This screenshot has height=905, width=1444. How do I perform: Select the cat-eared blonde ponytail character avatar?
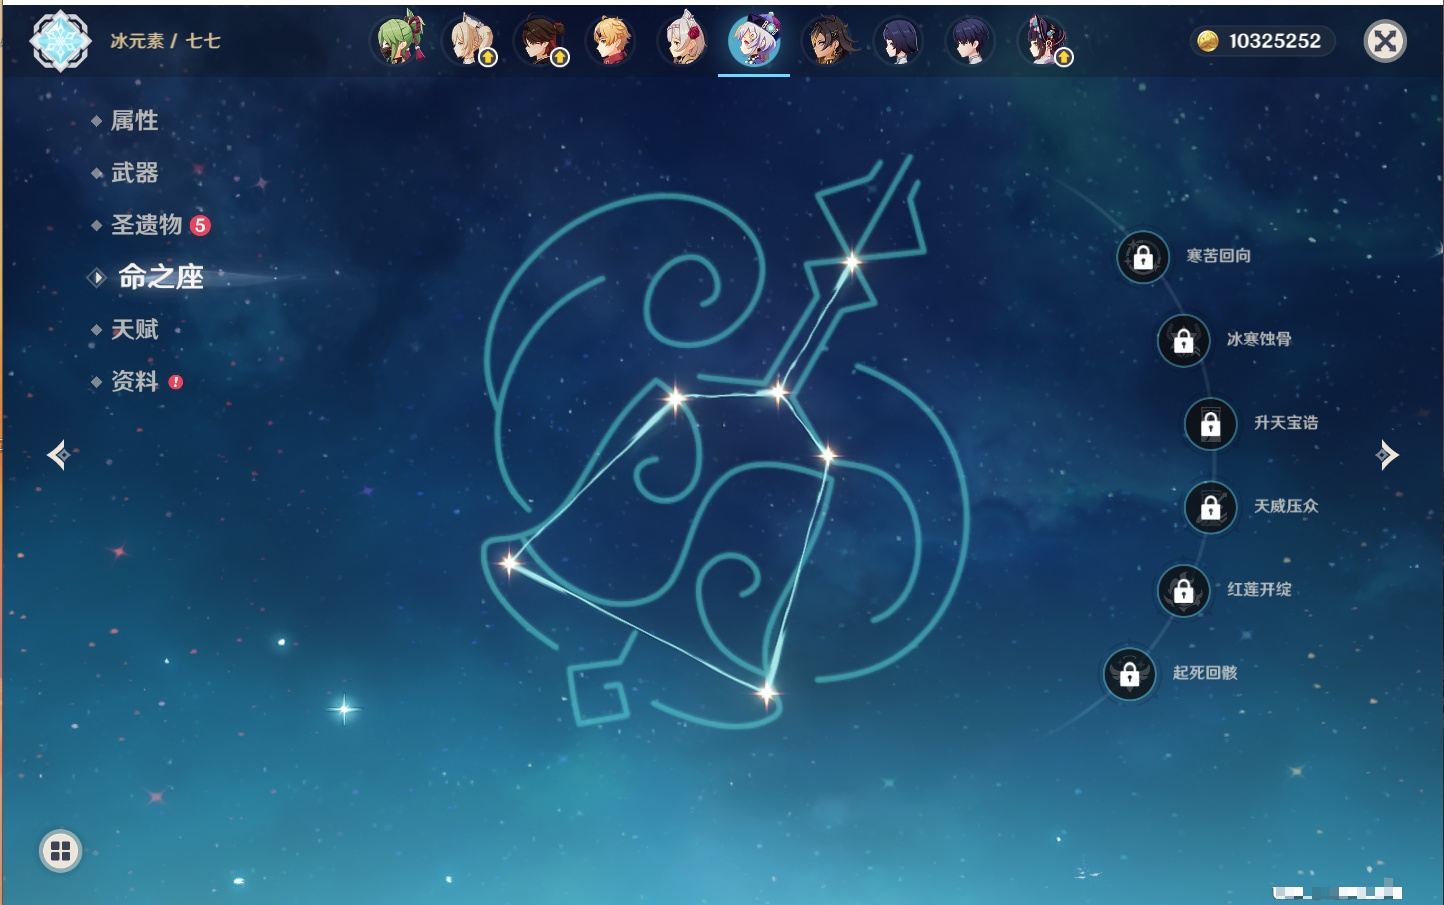[470, 40]
